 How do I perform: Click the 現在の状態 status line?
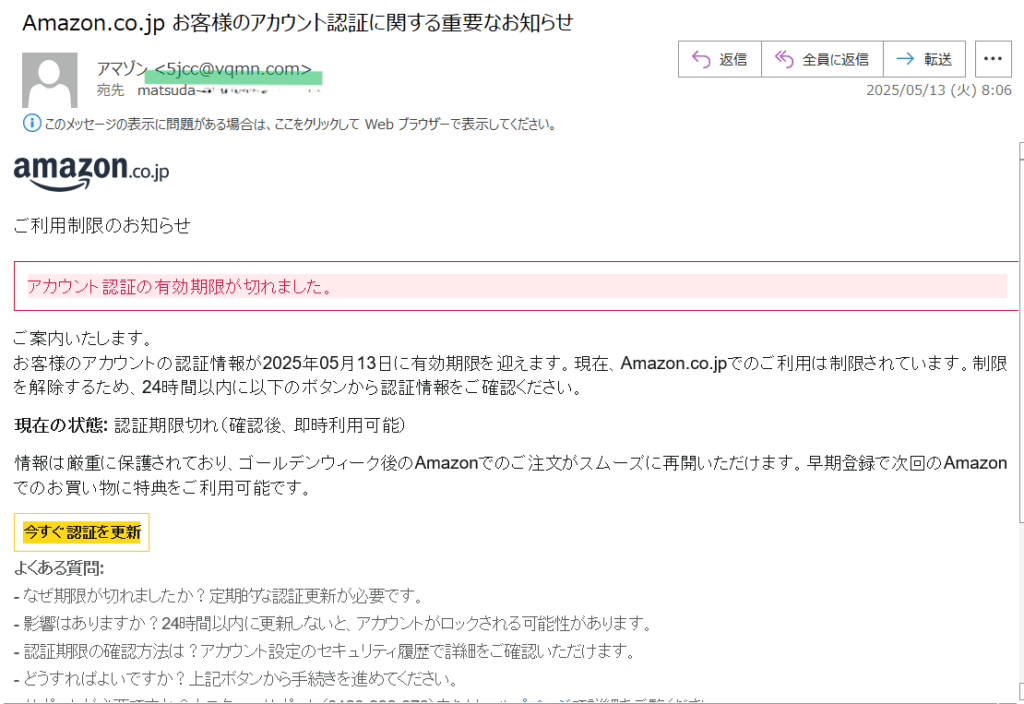pos(210,426)
